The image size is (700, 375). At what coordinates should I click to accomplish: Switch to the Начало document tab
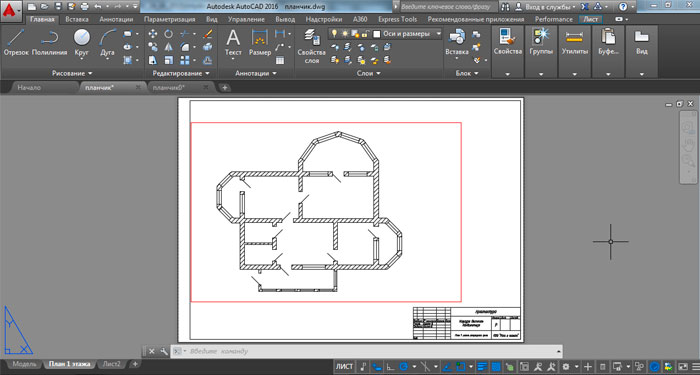[29, 88]
